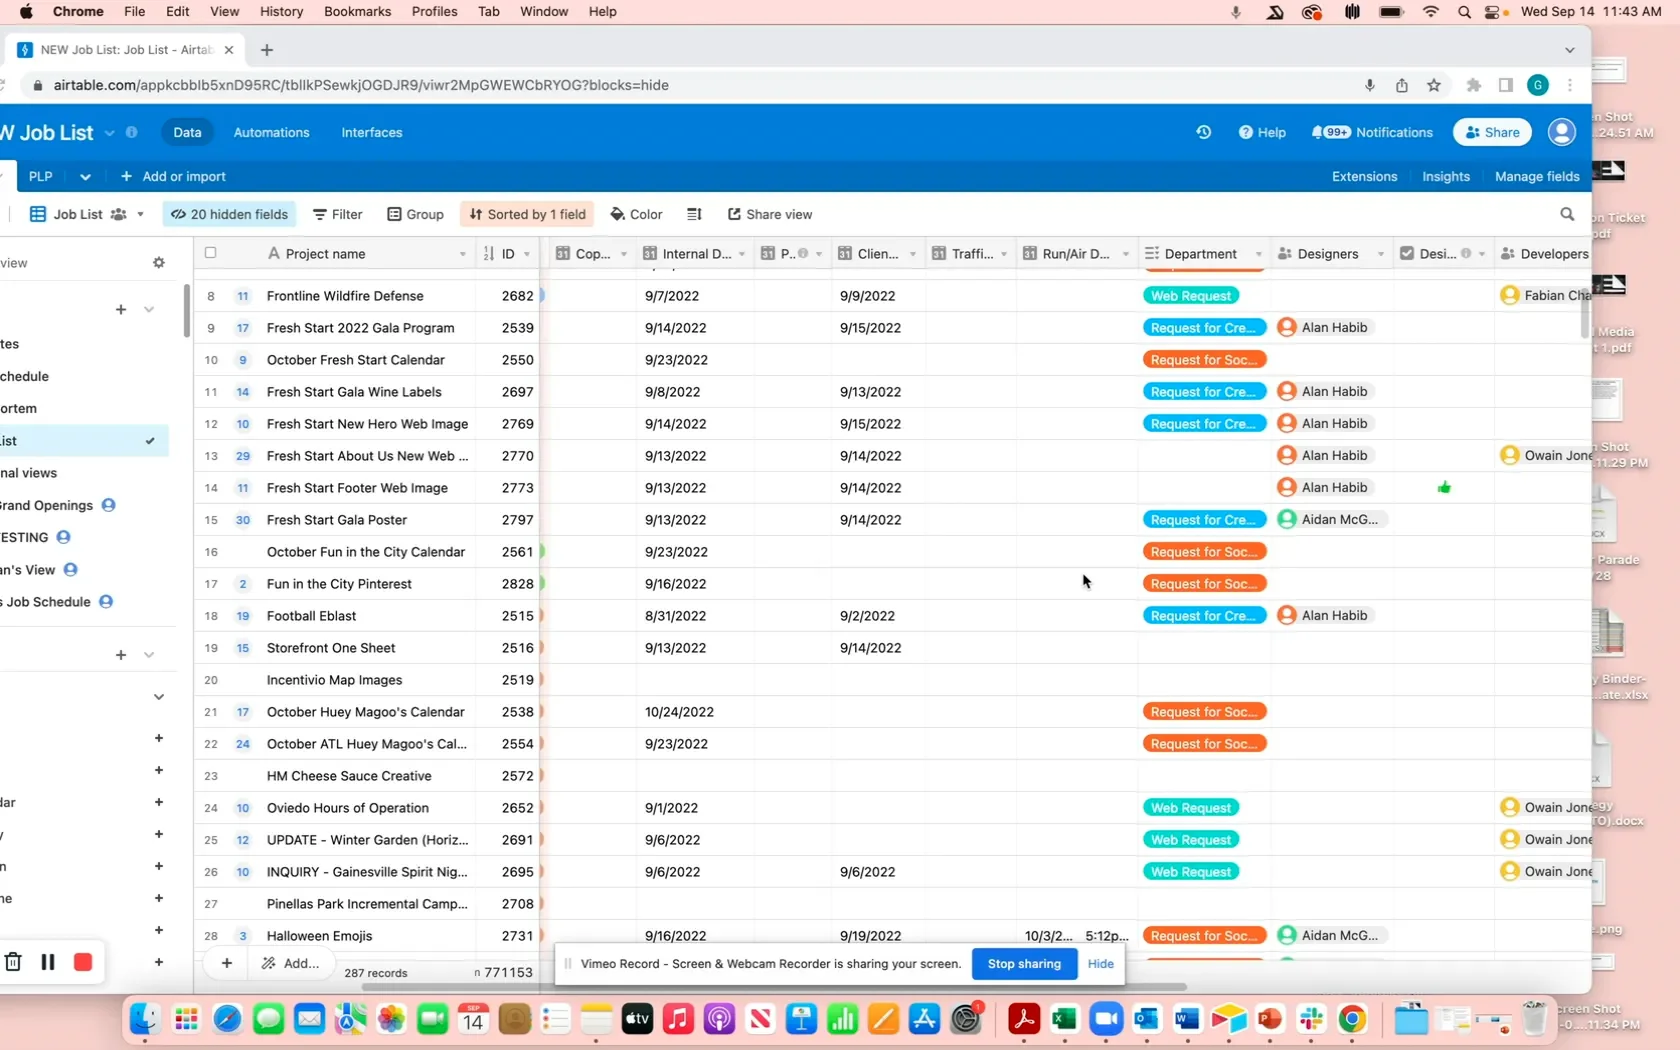The width and height of the screenshot is (1680, 1050).
Task: Click the Share button
Action: [1491, 132]
